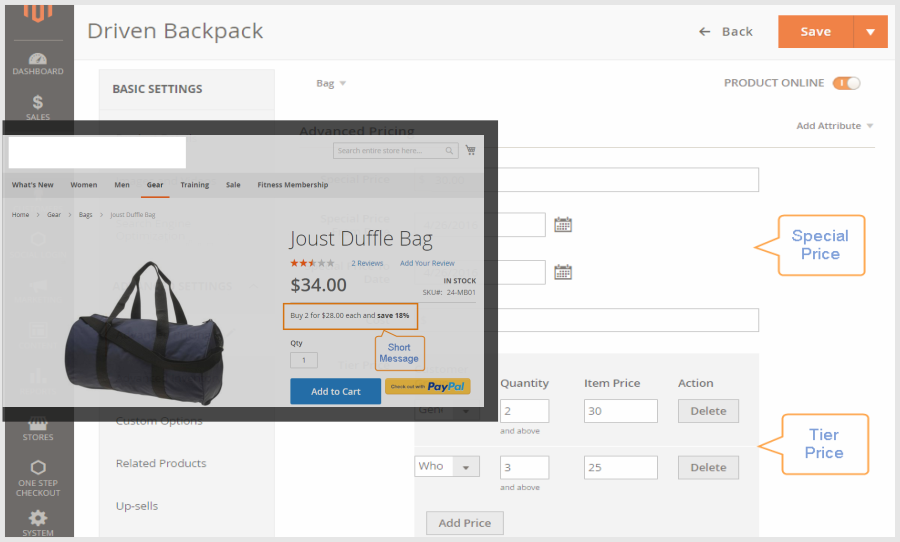Open Custom Options settings section
The height and width of the screenshot is (542, 900).
click(x=159, y=421)
